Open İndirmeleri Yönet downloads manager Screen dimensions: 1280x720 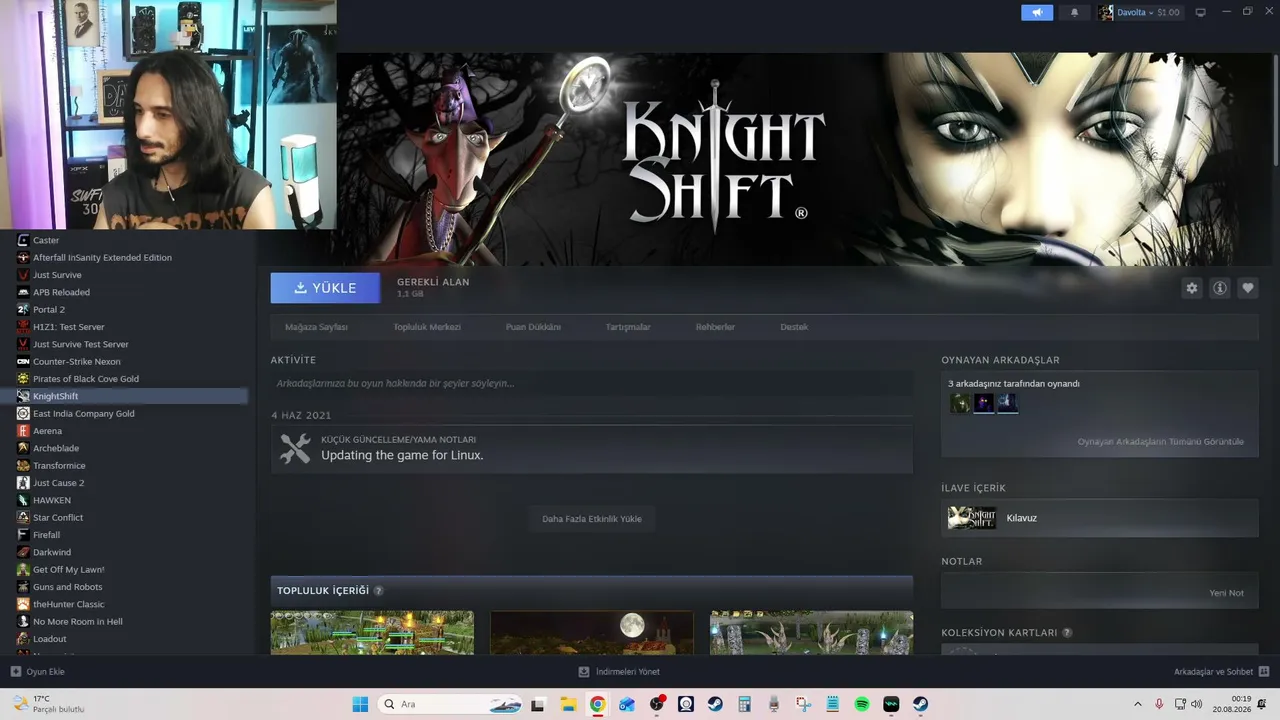(619, 672)
